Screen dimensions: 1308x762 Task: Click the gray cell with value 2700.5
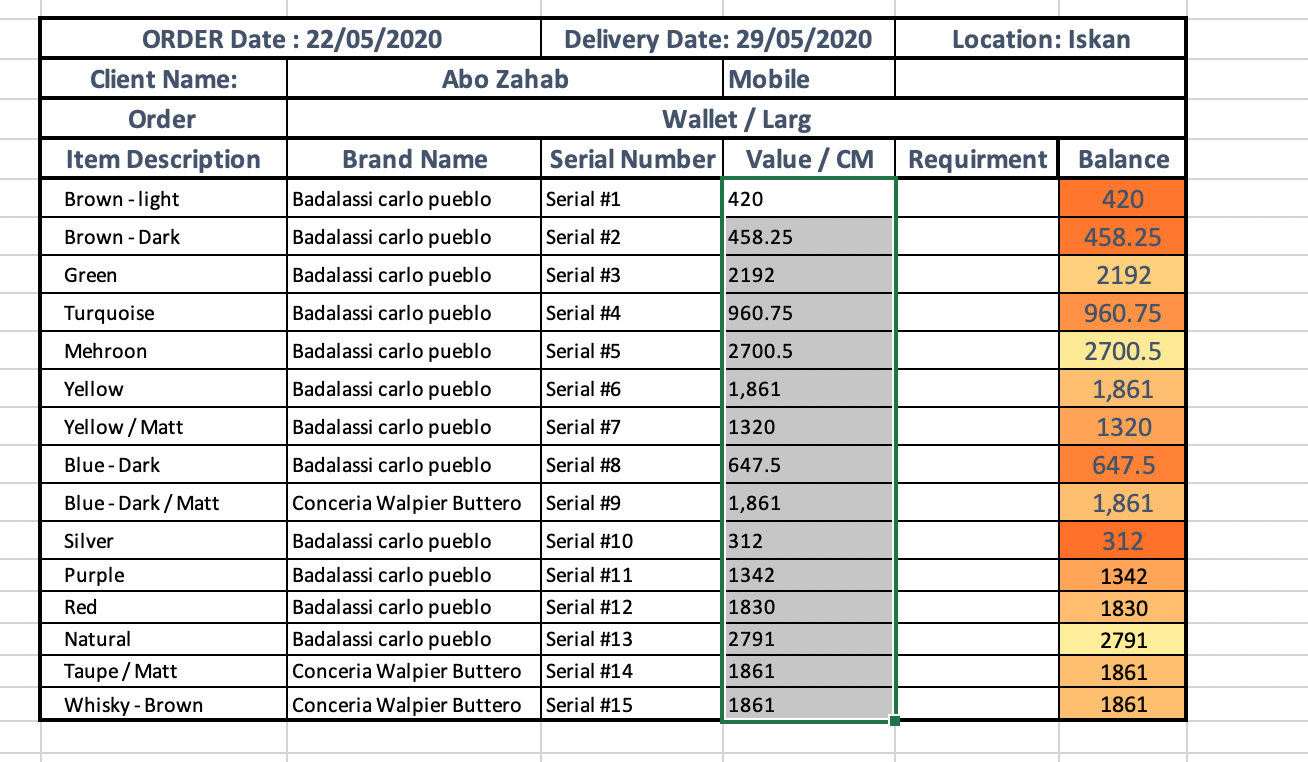click(x=809, y=351)
